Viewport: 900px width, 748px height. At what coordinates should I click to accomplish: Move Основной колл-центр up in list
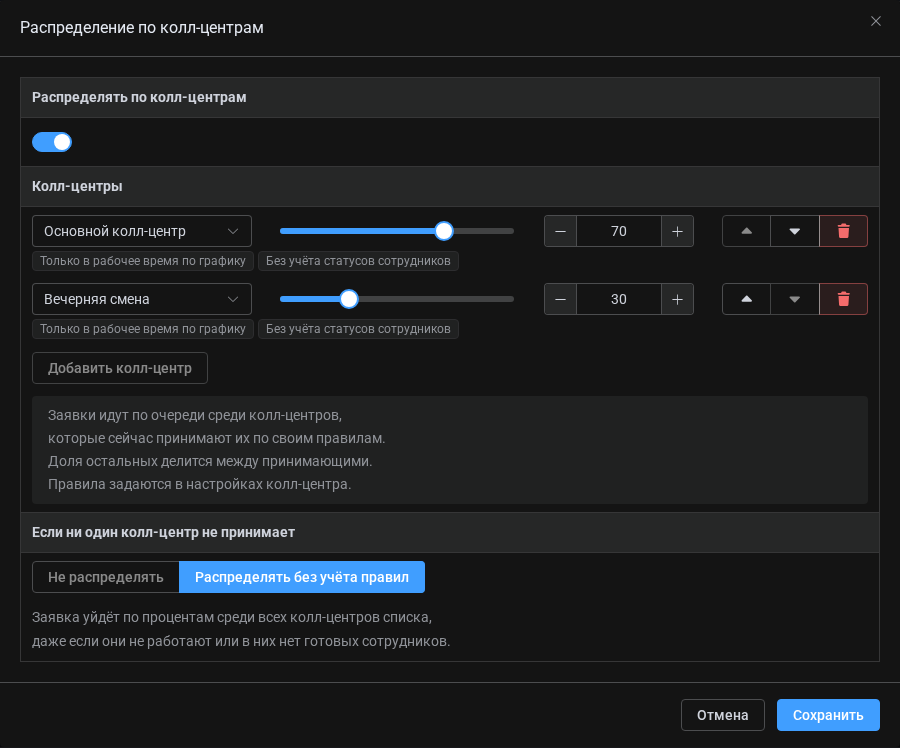[x=746, y=231]
